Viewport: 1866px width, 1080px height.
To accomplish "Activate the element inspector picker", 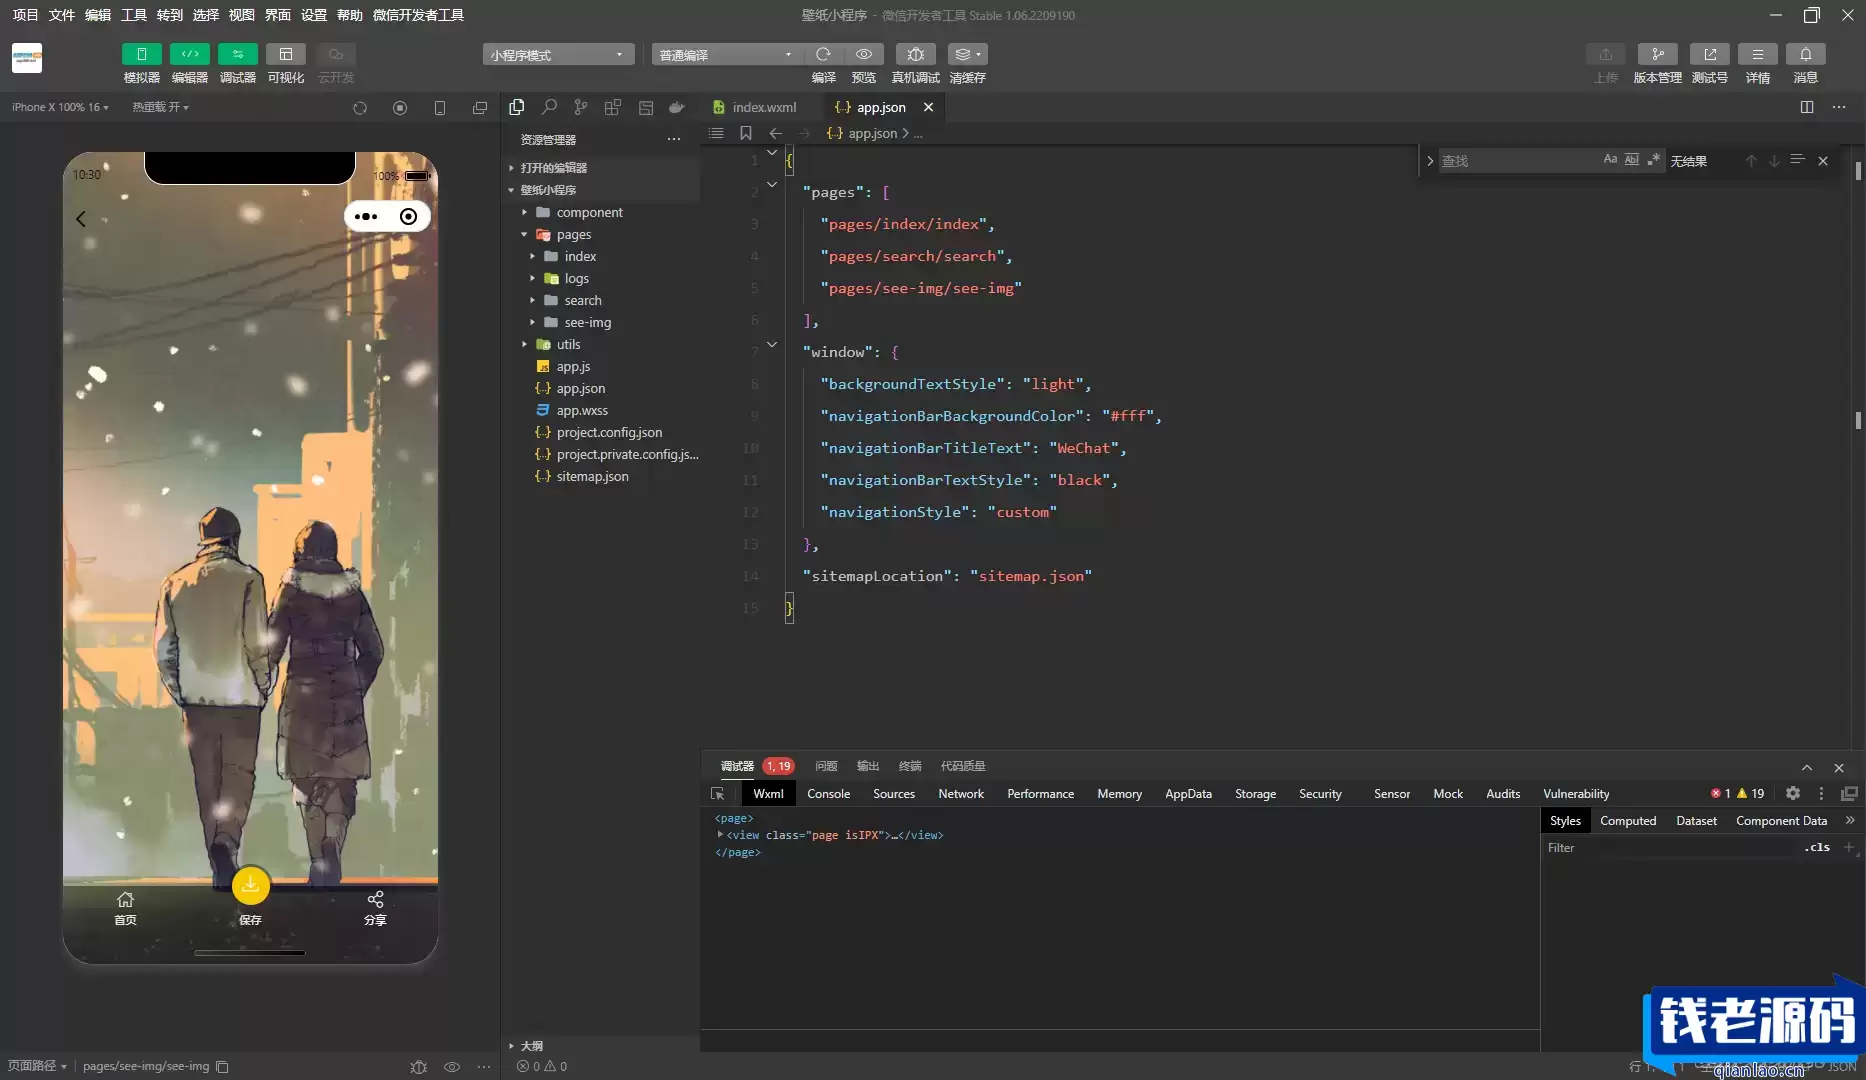I will click(x=717, y=793).
